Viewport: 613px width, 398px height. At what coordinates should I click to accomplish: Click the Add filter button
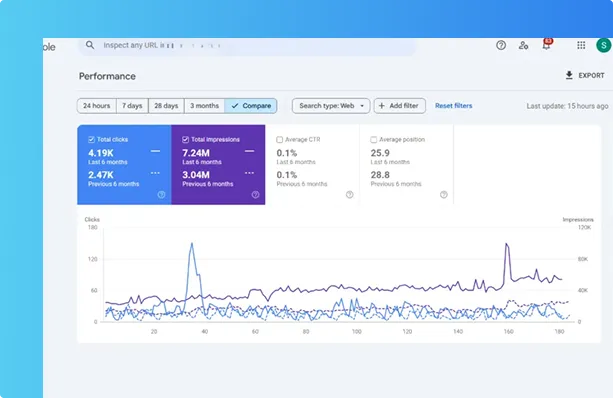click(x=400, y=106)
